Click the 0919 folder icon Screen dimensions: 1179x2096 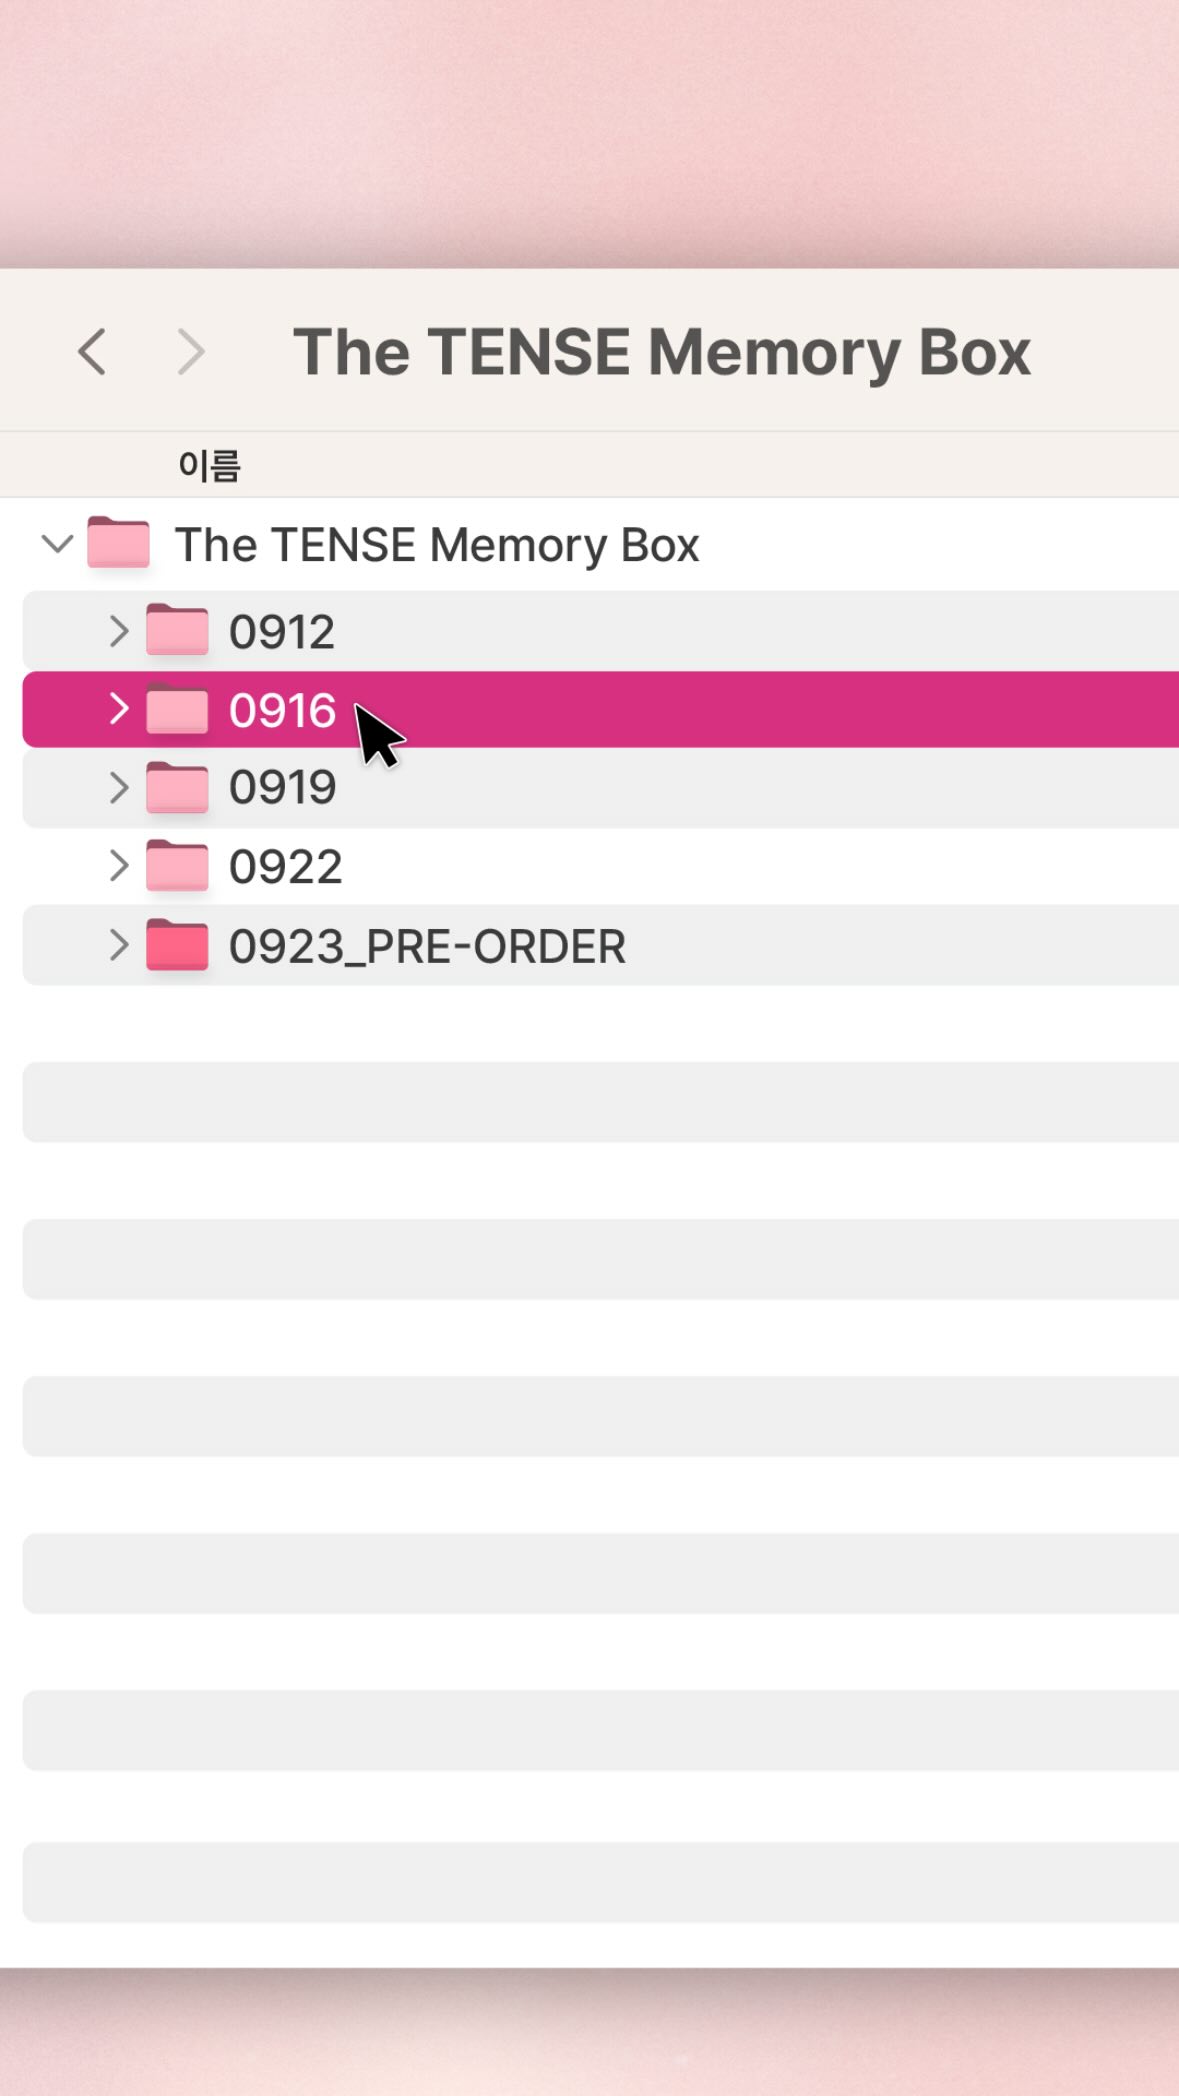click(x=177, y=787)
